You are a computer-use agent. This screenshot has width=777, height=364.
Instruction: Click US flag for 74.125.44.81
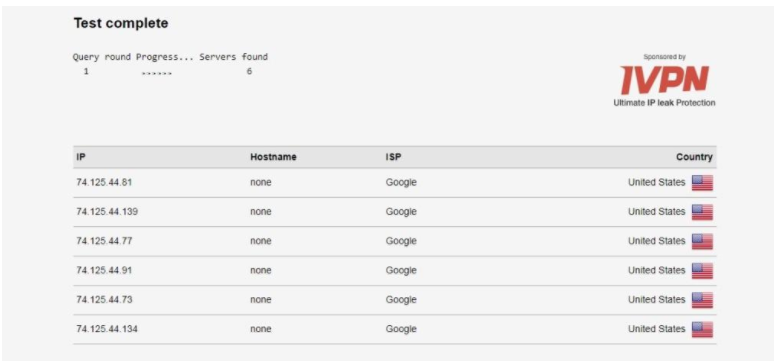pyautogui.click(x=702, y=183)
